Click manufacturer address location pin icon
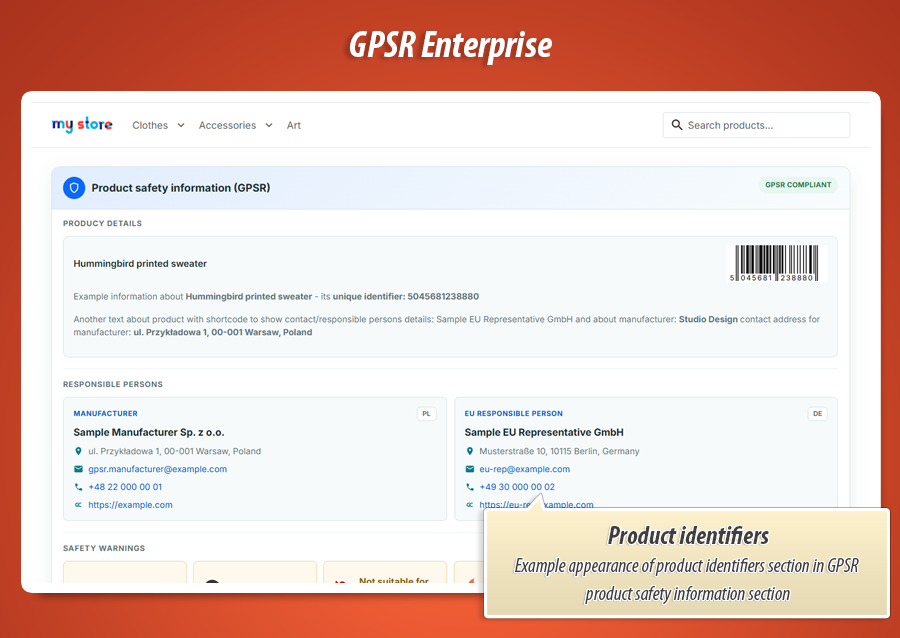 tap(79, 451)
